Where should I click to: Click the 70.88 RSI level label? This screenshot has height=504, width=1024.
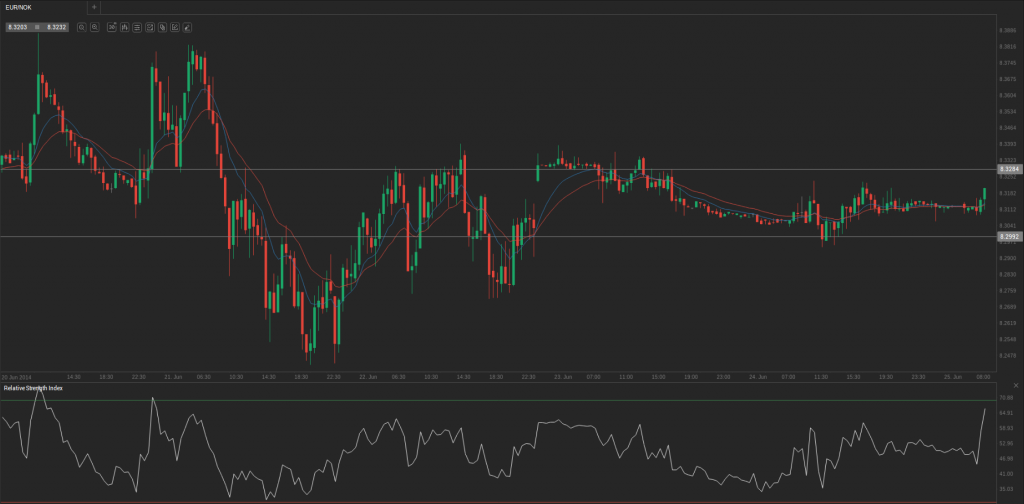[x=1007, y=398]
